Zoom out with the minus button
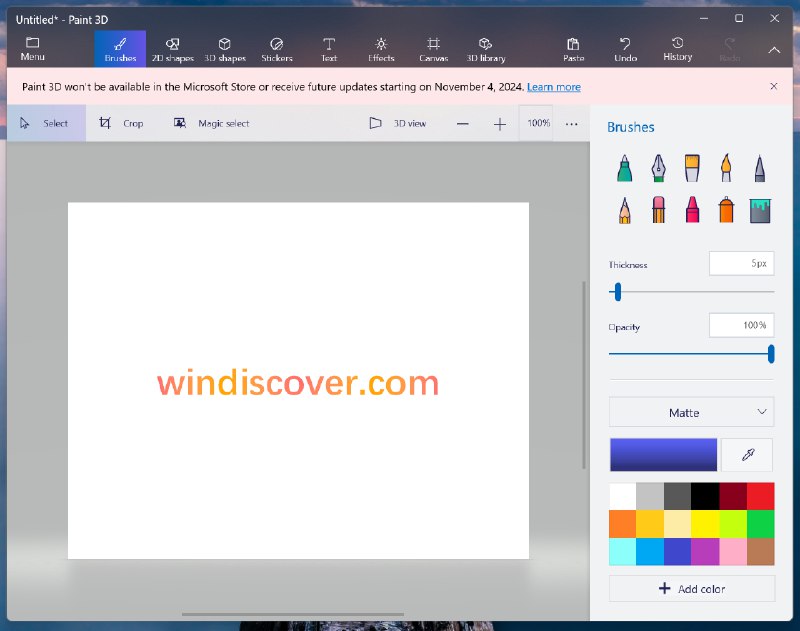Image resolution: width=800 pixels, height=631 pixels. (x=462, y=123)
